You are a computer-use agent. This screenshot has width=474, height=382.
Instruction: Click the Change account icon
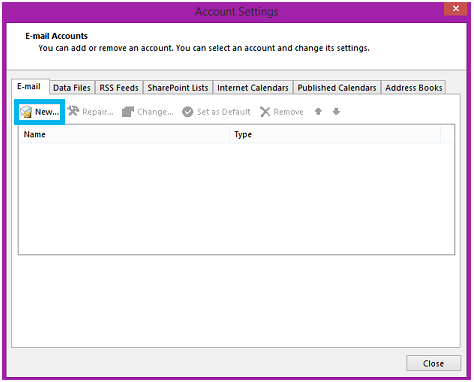[128, 112]
